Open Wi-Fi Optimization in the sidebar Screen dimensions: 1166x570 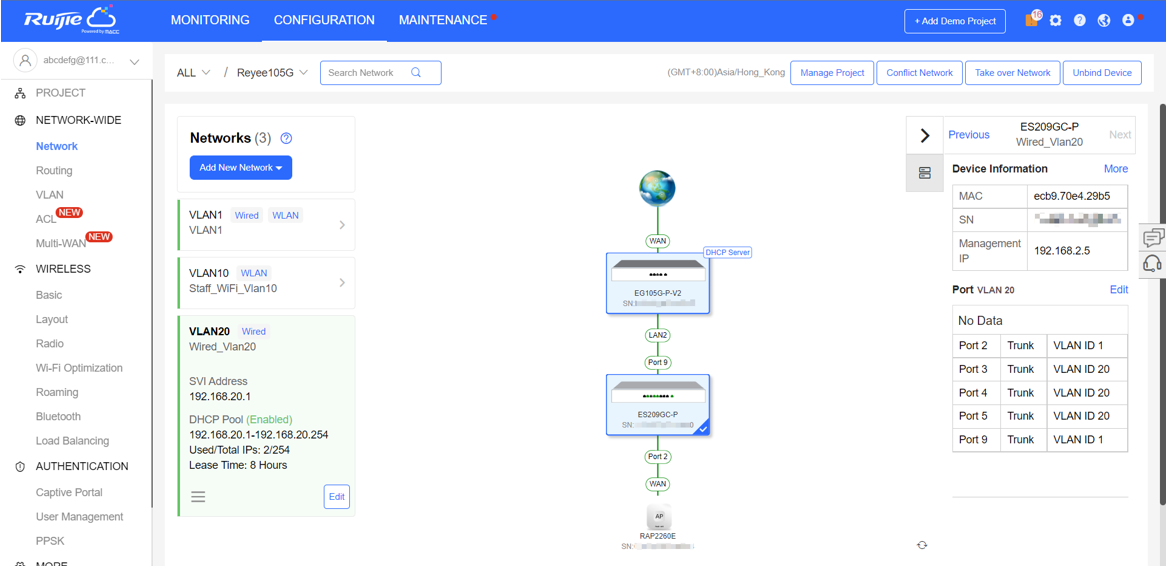point(80,368)
